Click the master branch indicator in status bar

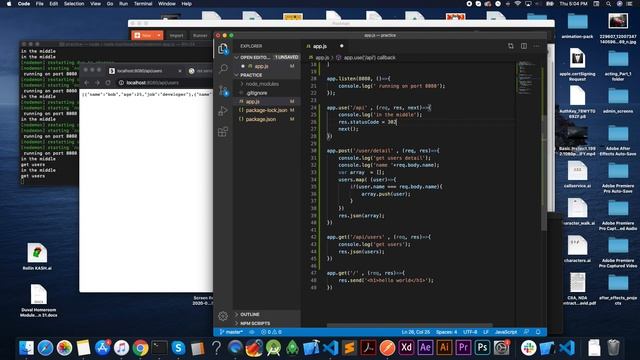point(231,332)
